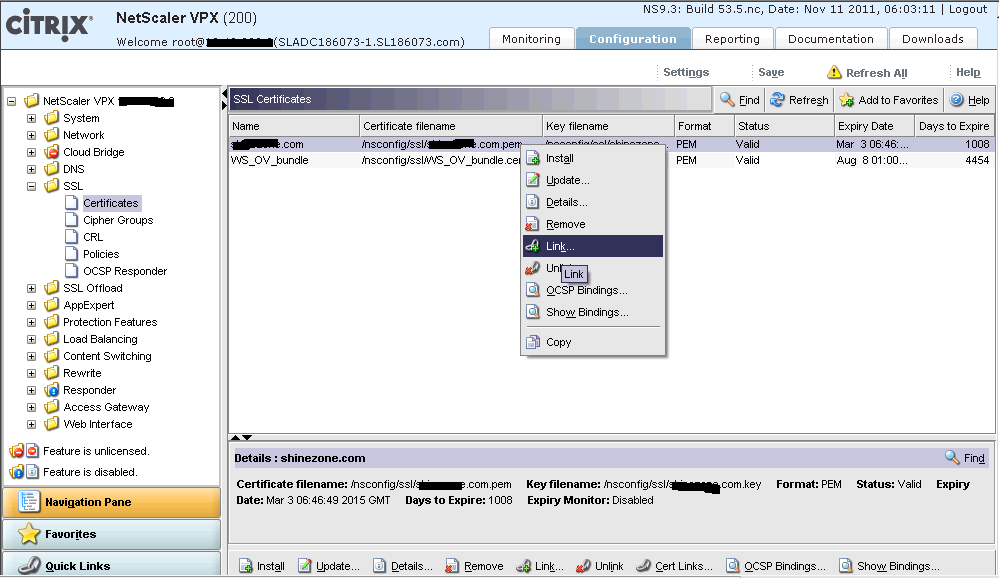
Task: Click the Refresh All warning icon
Action: pyautogui.click(x=834, y=73)
